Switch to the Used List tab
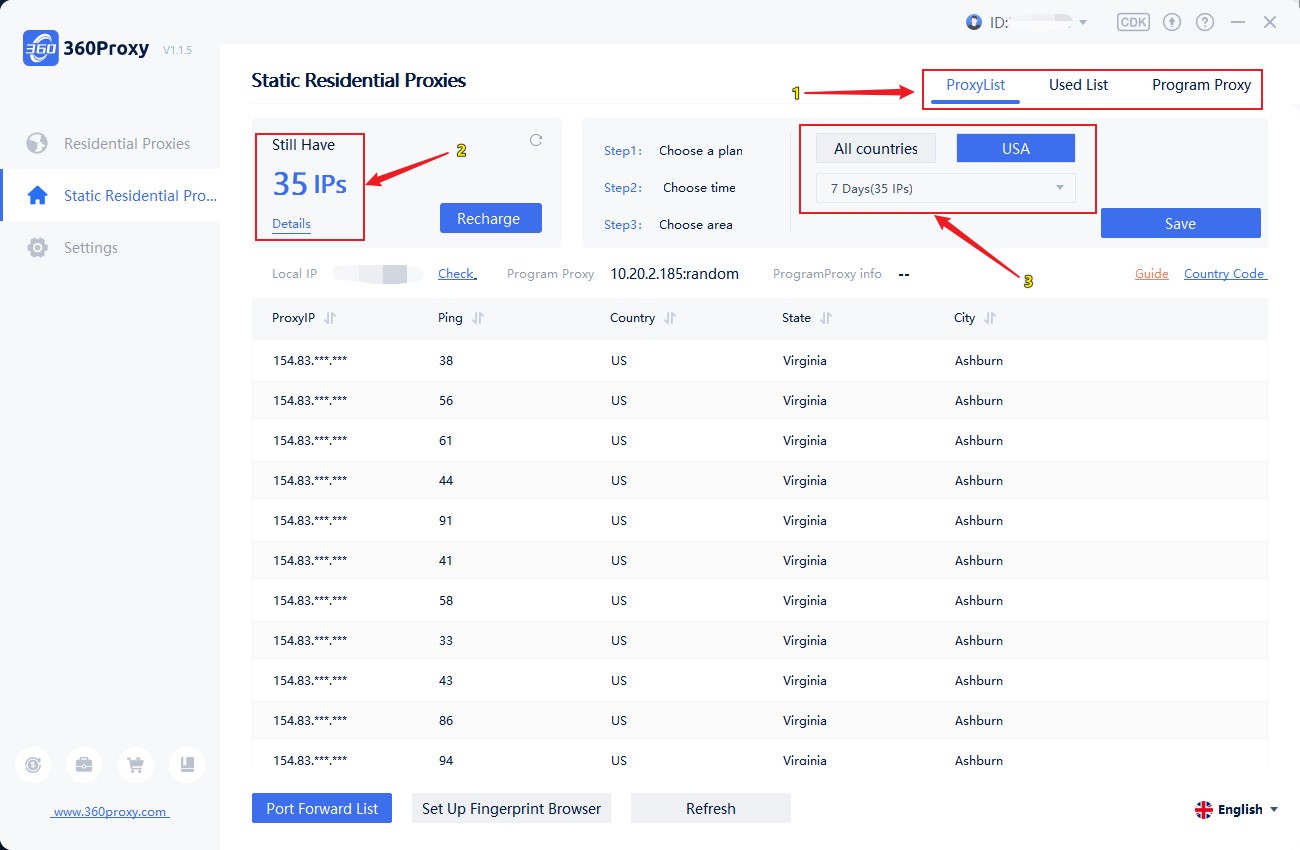This screenshot has width=1300, height=850. click(1078, 85)
